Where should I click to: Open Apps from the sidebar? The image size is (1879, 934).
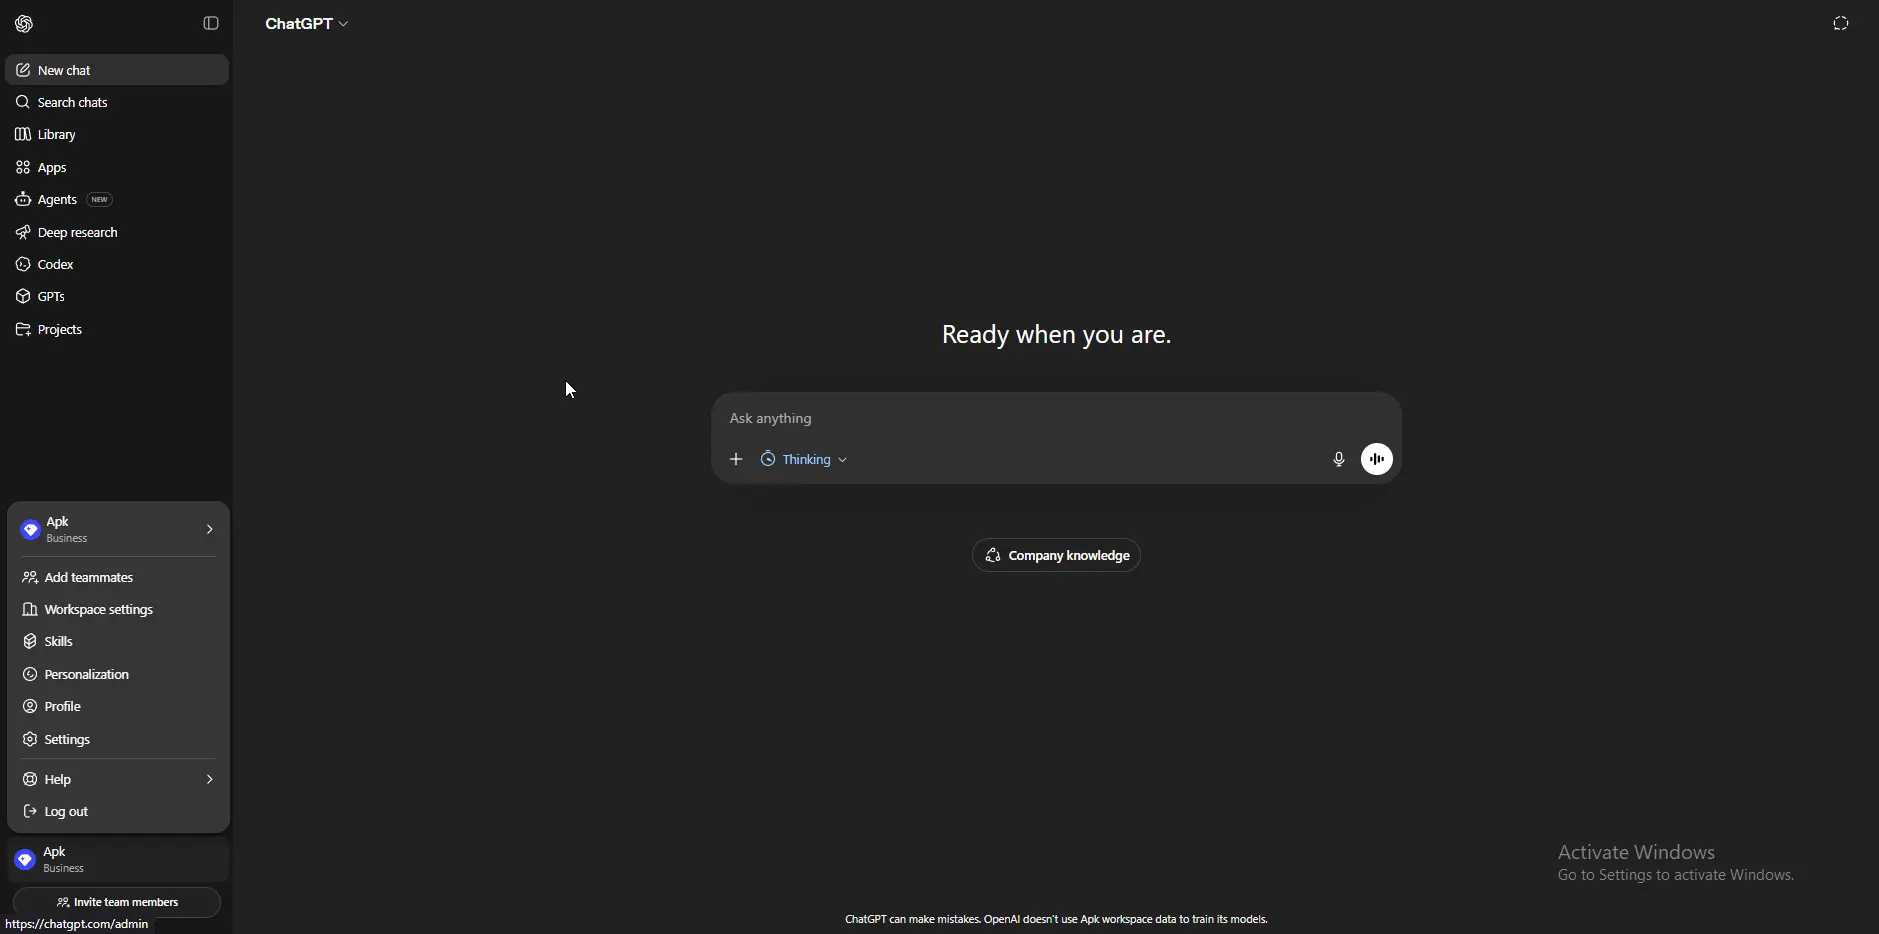click(x=117, y=167)
